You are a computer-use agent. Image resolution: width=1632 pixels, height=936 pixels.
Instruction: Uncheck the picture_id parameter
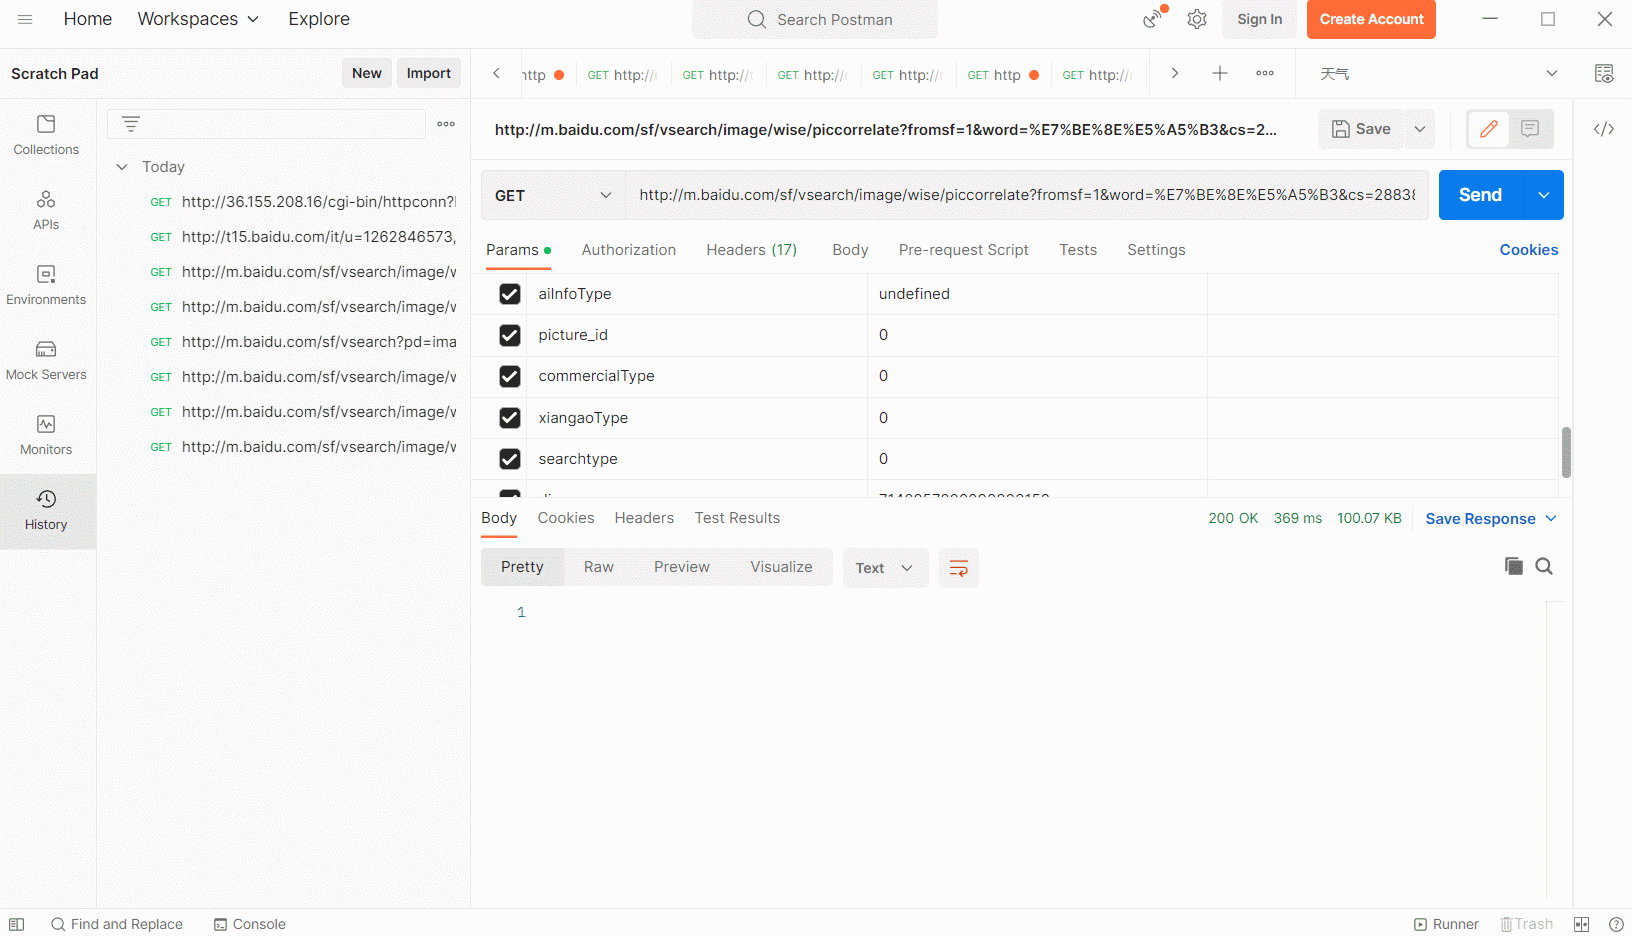510,335
